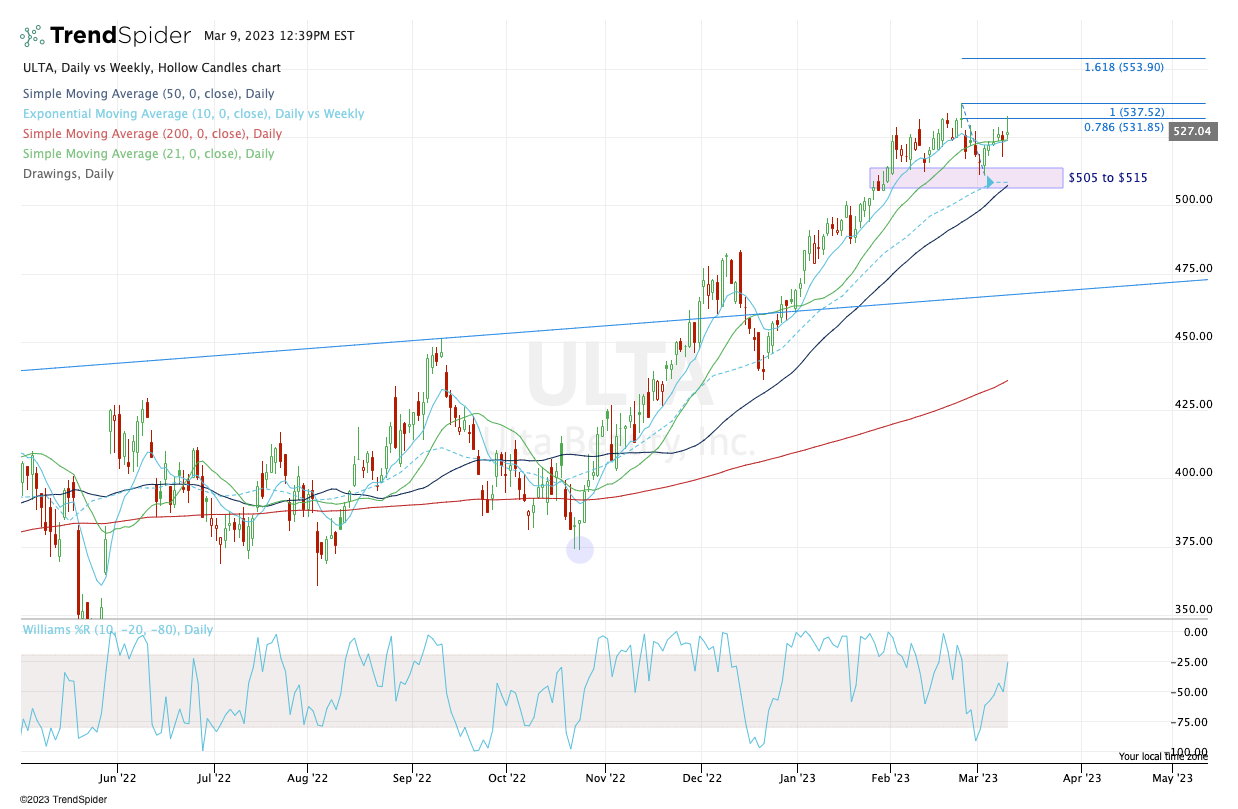Click the TrendSpider spider logo icon
Image resolution: width=1238 pixels, height=809 pixels.
pyautogui.click(x=31, y=36)
